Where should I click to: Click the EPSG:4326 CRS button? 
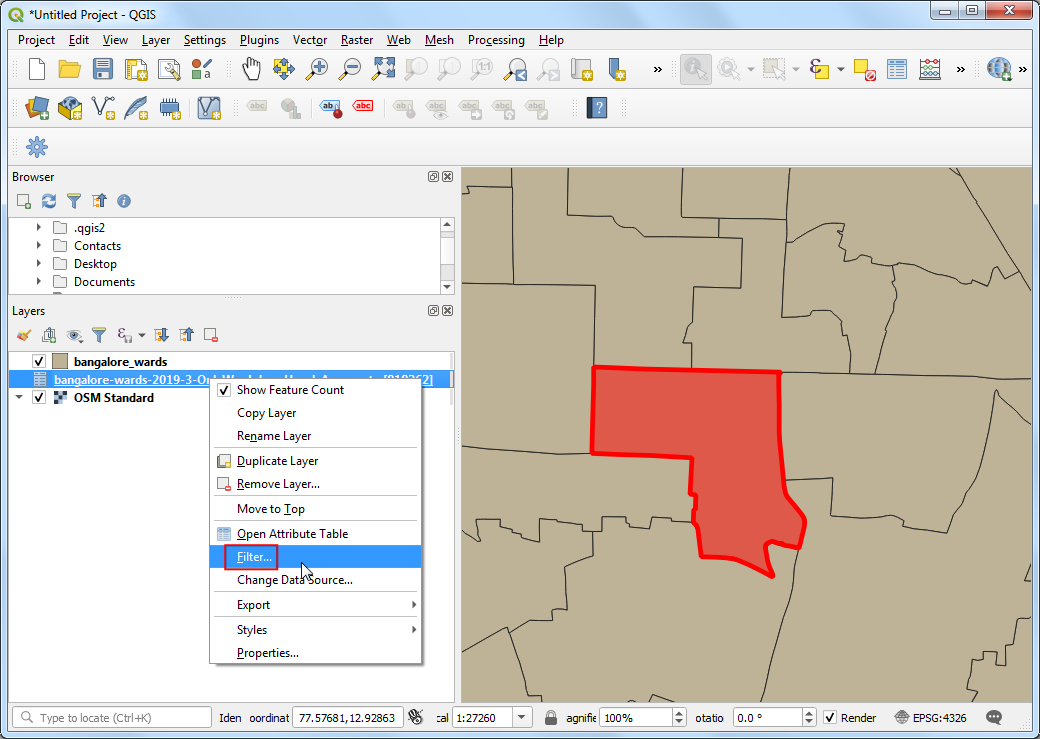coord(934,718)
